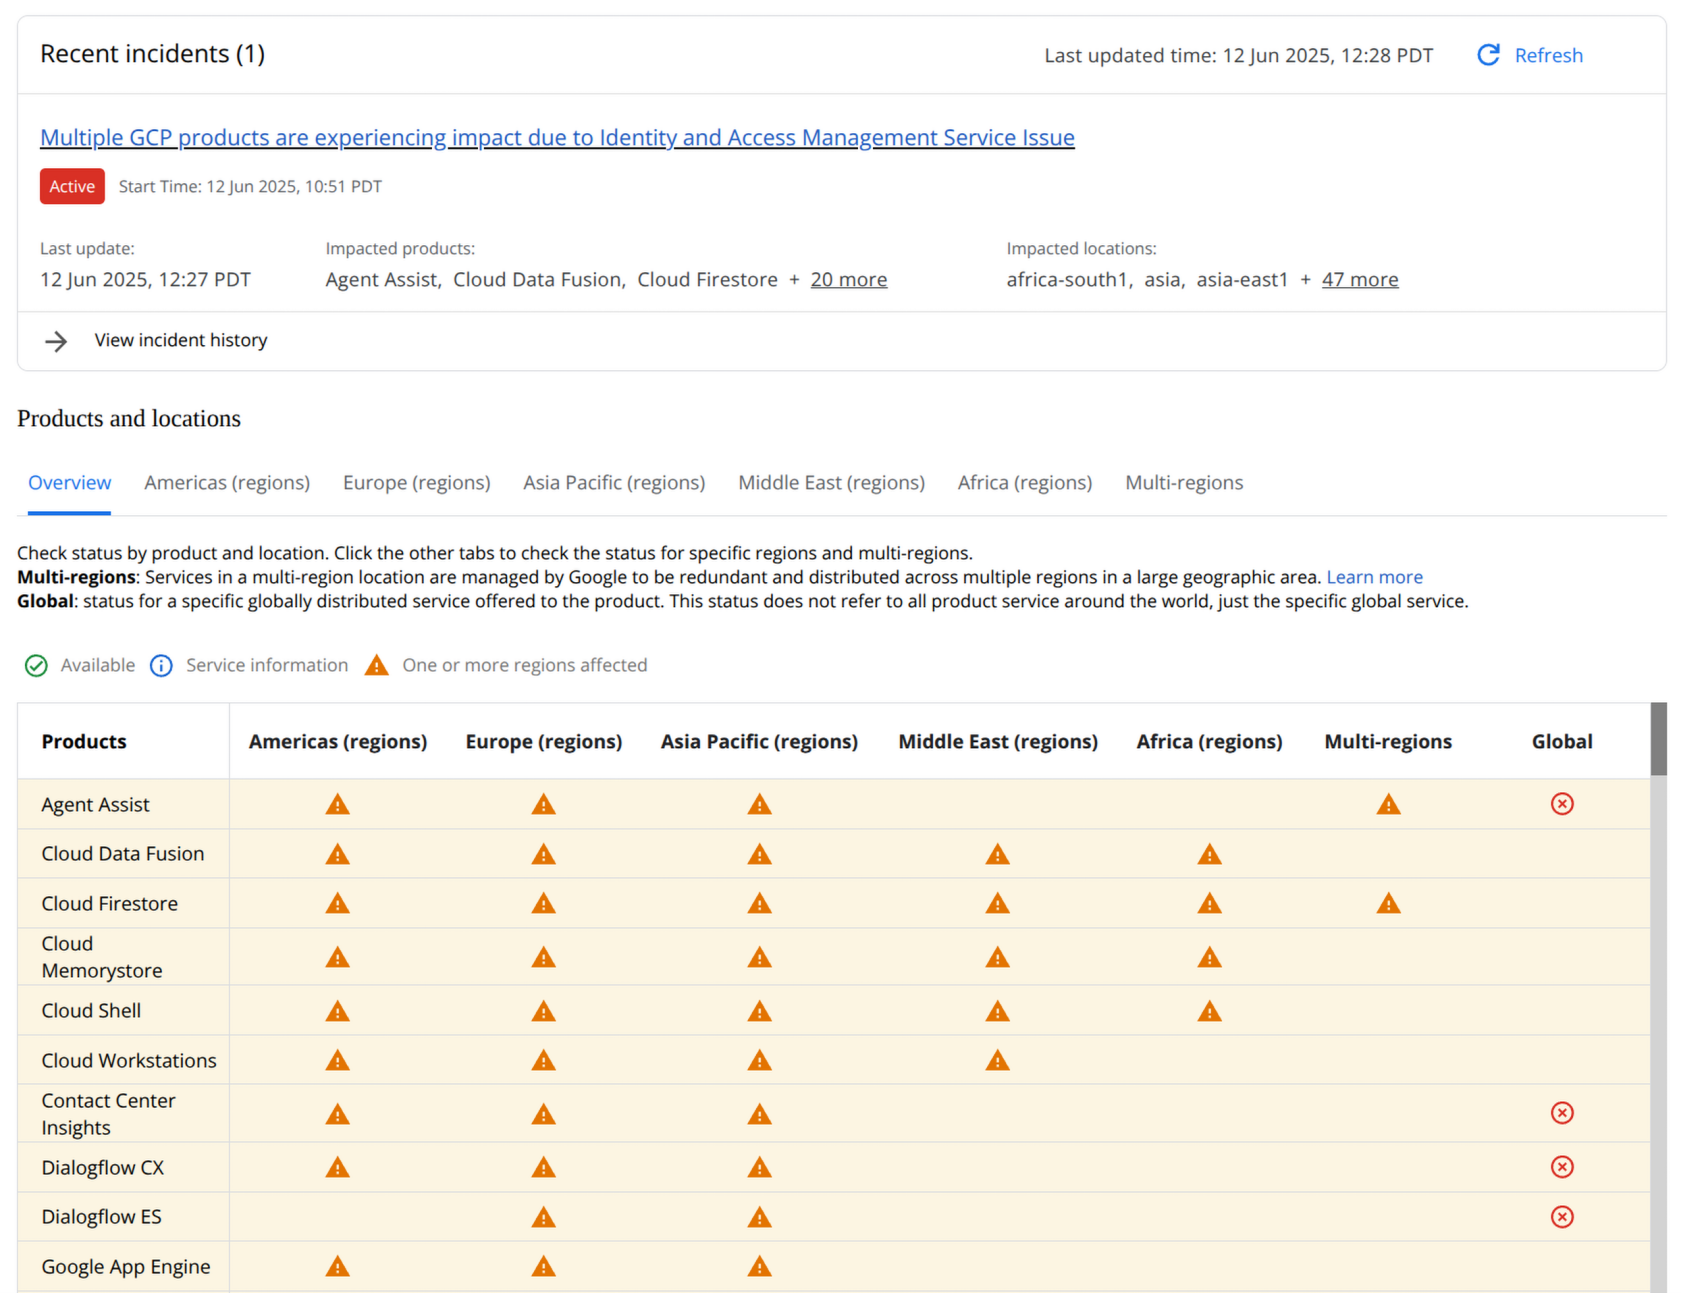Click the Dialogflow ES row label
The image size is (1681, 1293).
pyautogui.click(x=102, y=1217)
